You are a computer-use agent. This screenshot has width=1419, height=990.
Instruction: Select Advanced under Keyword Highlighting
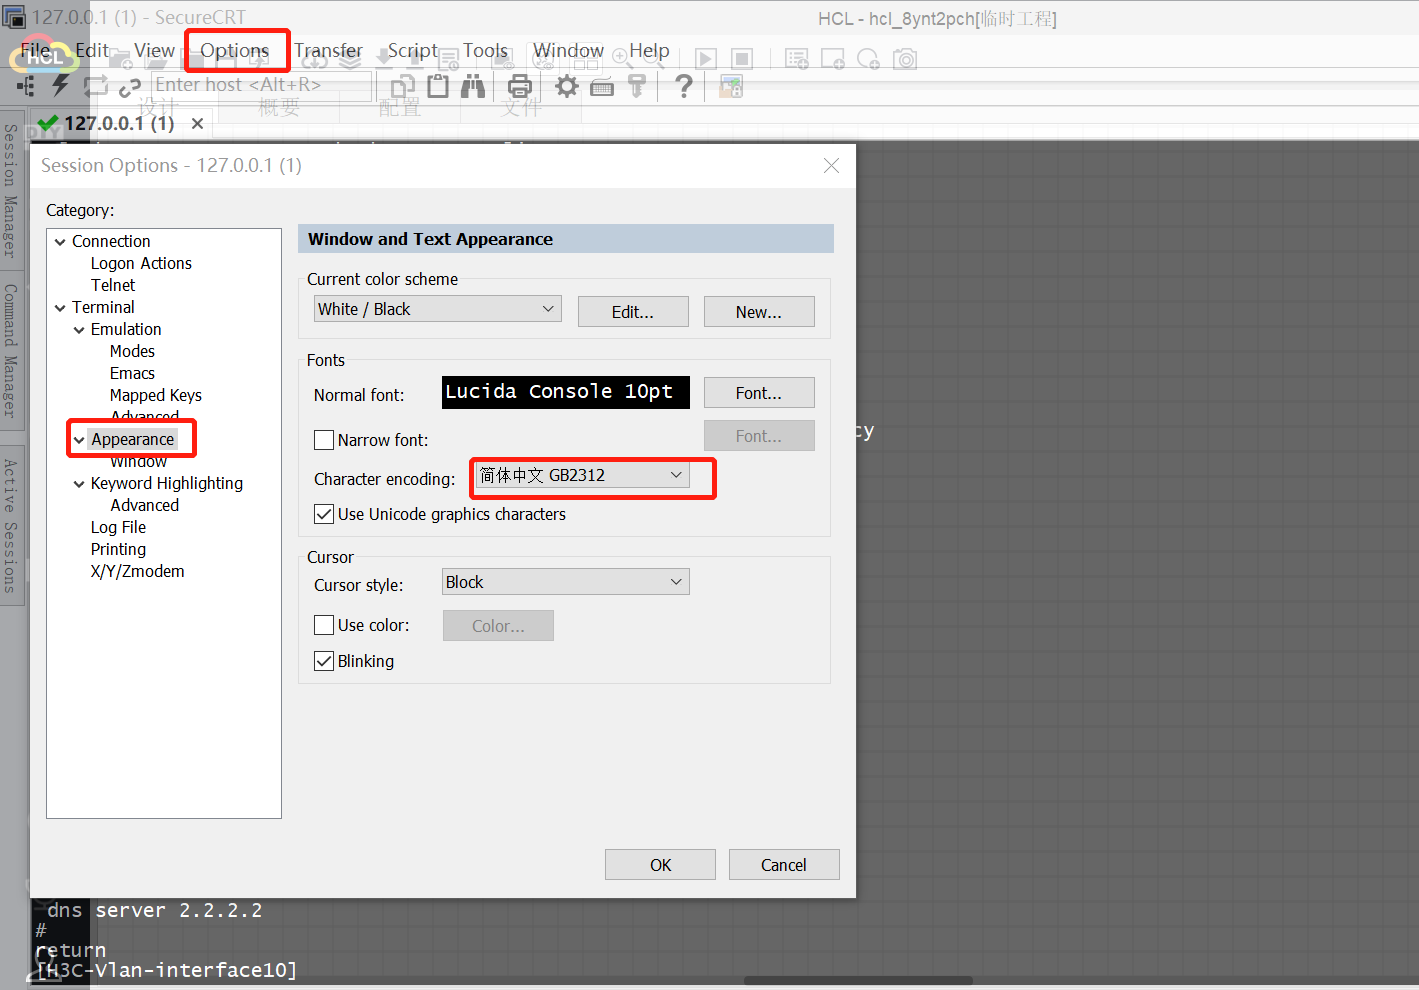(x=145, y=506)
